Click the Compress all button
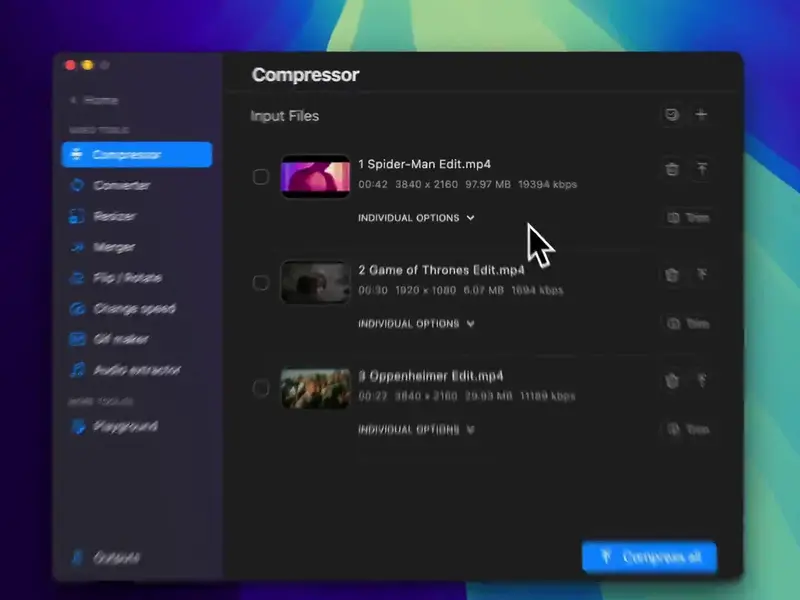The image size is (800, 600). (x=649, y=557)
